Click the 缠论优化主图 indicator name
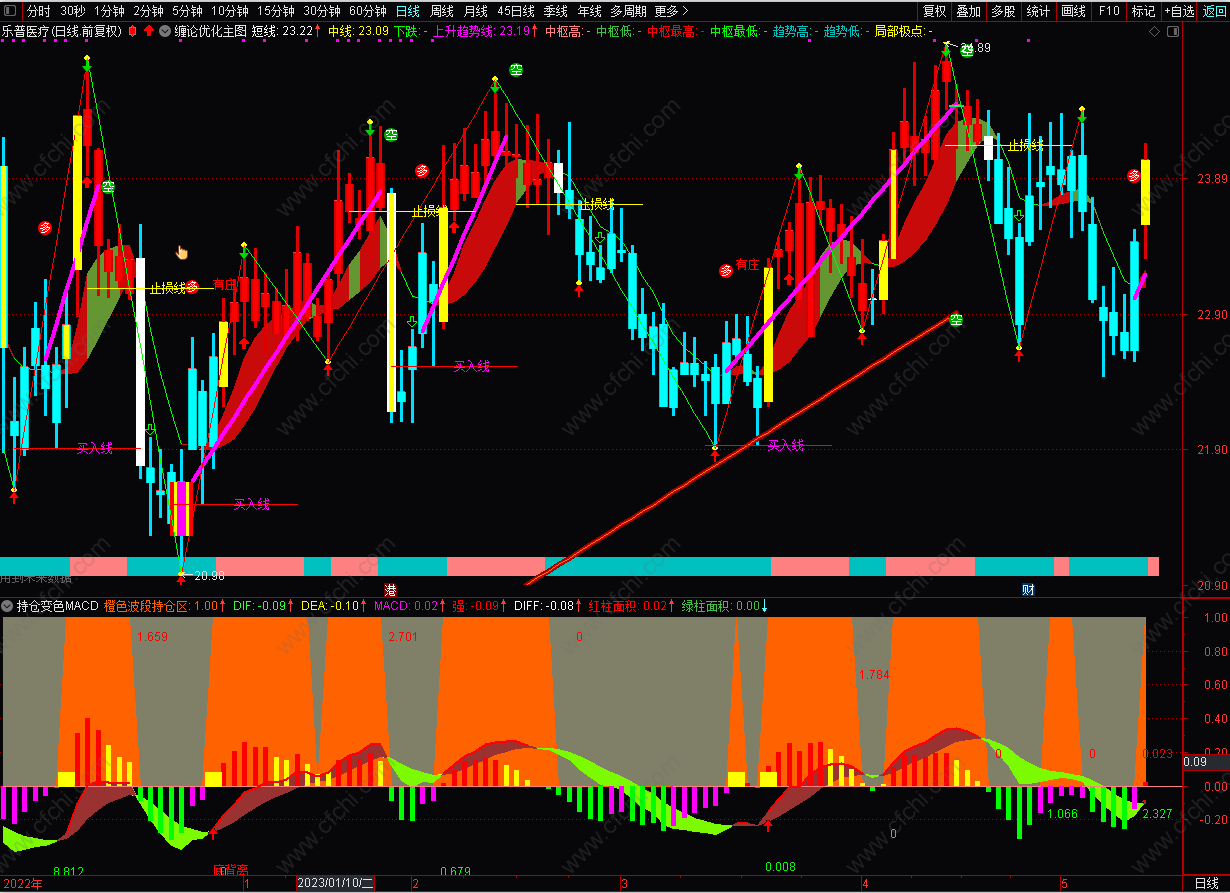This screenshot has height=893, width=1230. pos(210,31)
